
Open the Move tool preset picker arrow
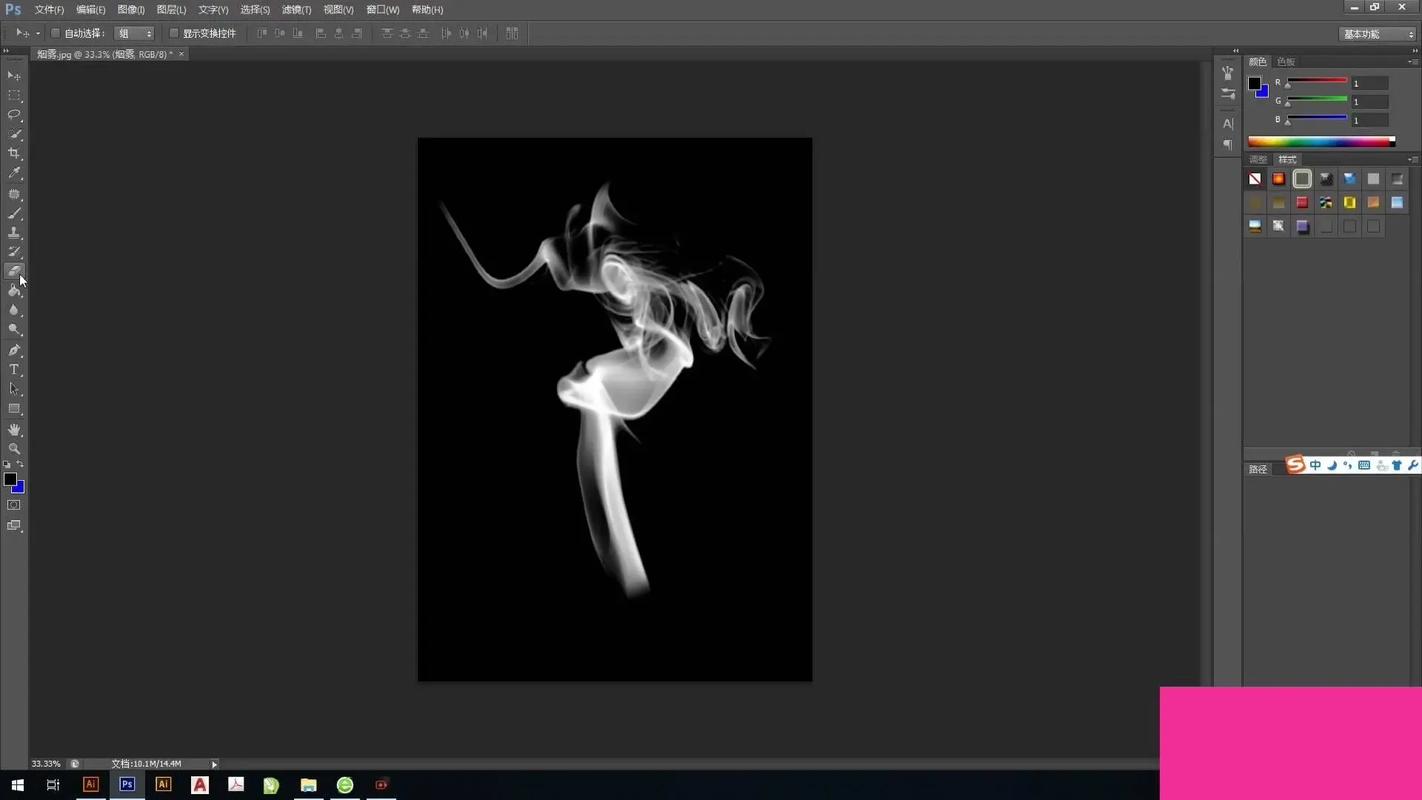[x=38, y=33]
